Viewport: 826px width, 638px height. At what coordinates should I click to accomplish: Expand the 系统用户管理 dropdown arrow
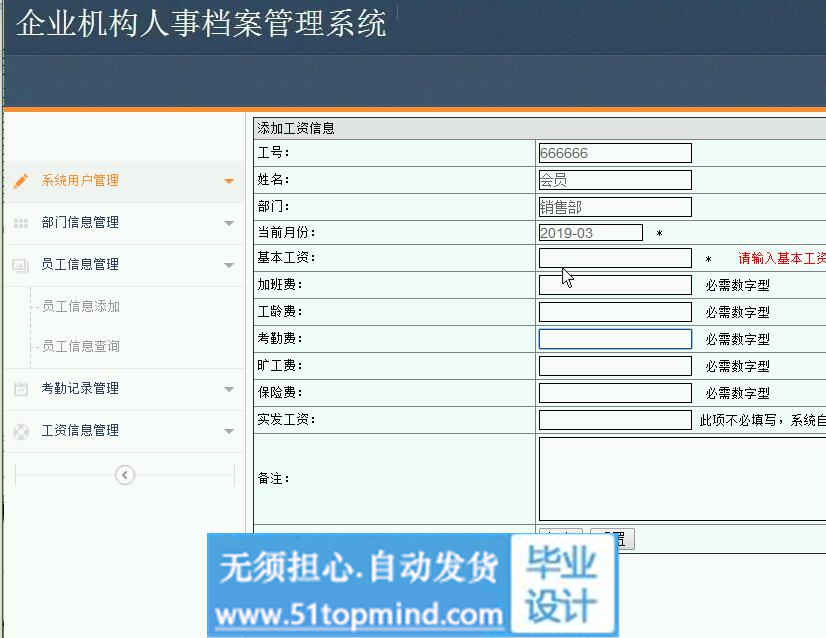[x=229, y=181]
